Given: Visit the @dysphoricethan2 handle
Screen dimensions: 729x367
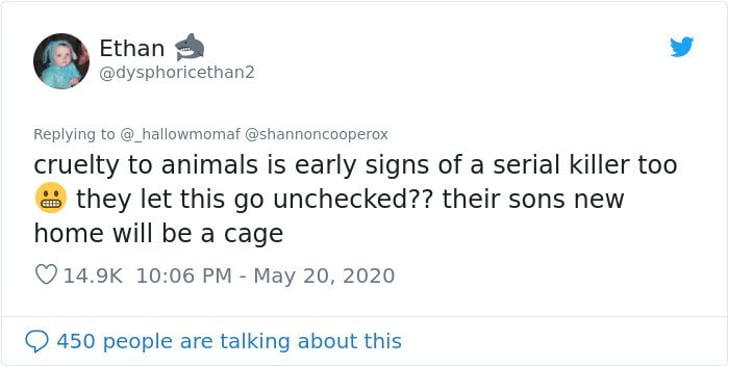Looking at the screenshot, I should pos(177,73).
